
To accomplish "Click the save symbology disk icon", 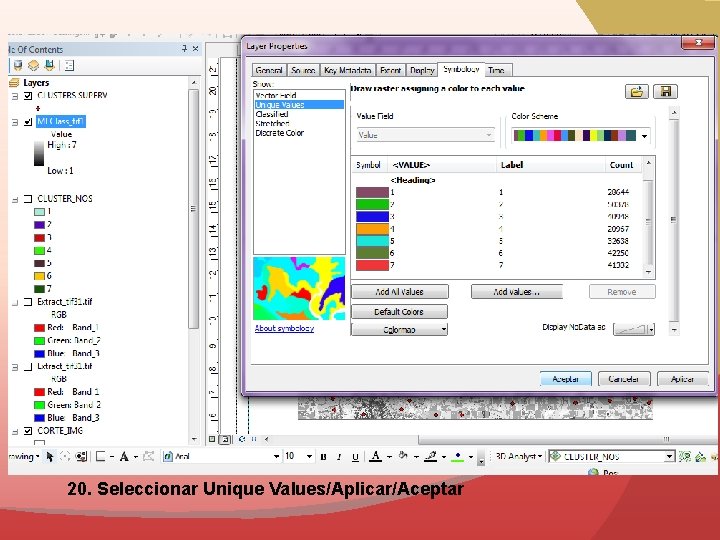I will tap(665, 91).
